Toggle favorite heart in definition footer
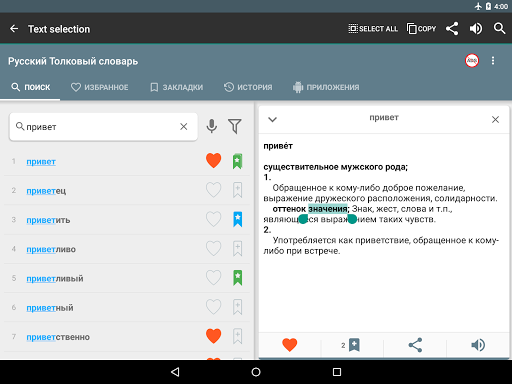The height and width of the screenshot is (384, 512). [x=289, y=345]
